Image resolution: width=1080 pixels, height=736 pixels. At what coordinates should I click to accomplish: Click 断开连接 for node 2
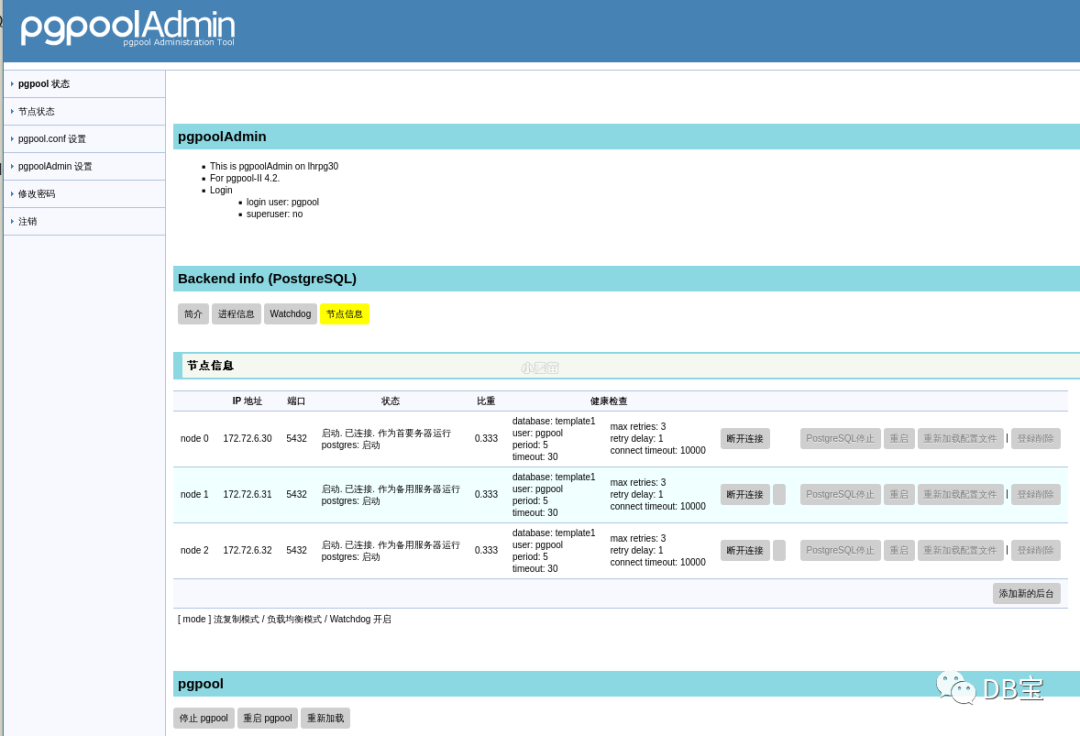click(x=745, y=550)
